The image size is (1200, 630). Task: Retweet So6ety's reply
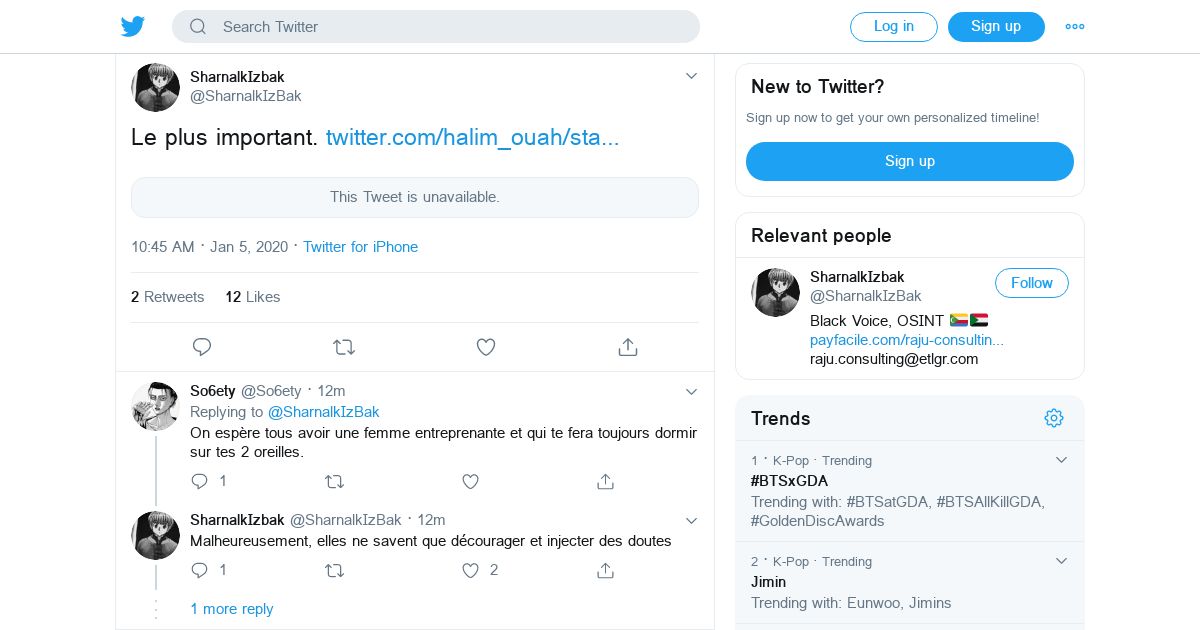[x=335, y=481]
